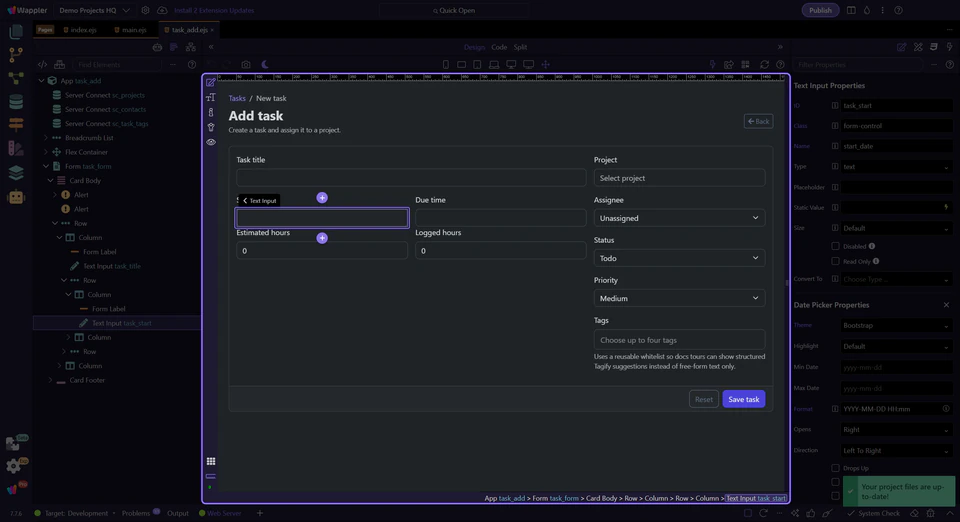Open the Demo Projects HQ project dropdown
This screenshot has width=960, height=522.
(94, 10)
